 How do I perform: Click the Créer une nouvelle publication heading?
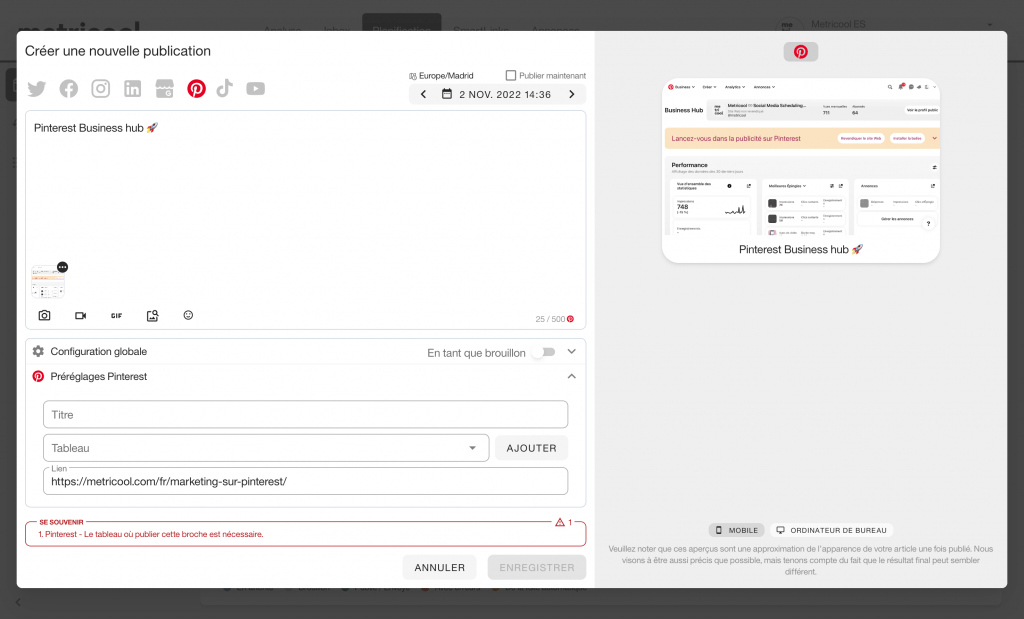(118, 51)
